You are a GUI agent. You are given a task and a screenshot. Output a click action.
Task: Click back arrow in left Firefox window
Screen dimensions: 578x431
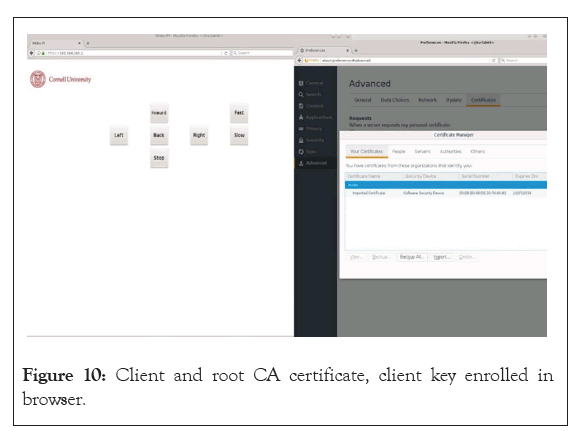point(32,53)
